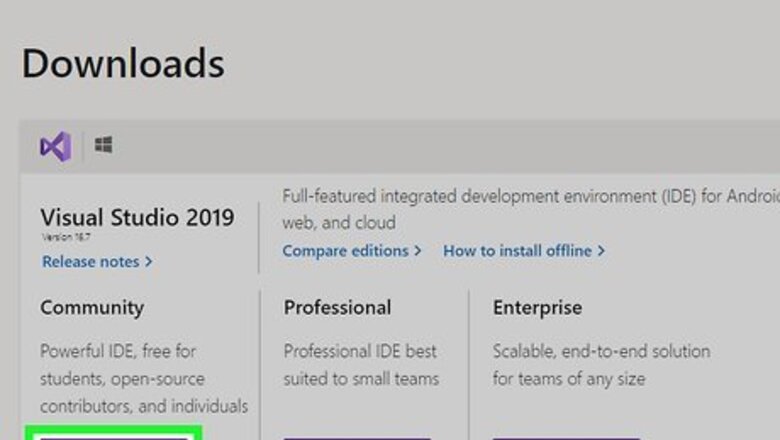Click the Visual Studio logo icon
Image resolution: width=780 pixels, height=440 pixels.
tap(56, 146)
